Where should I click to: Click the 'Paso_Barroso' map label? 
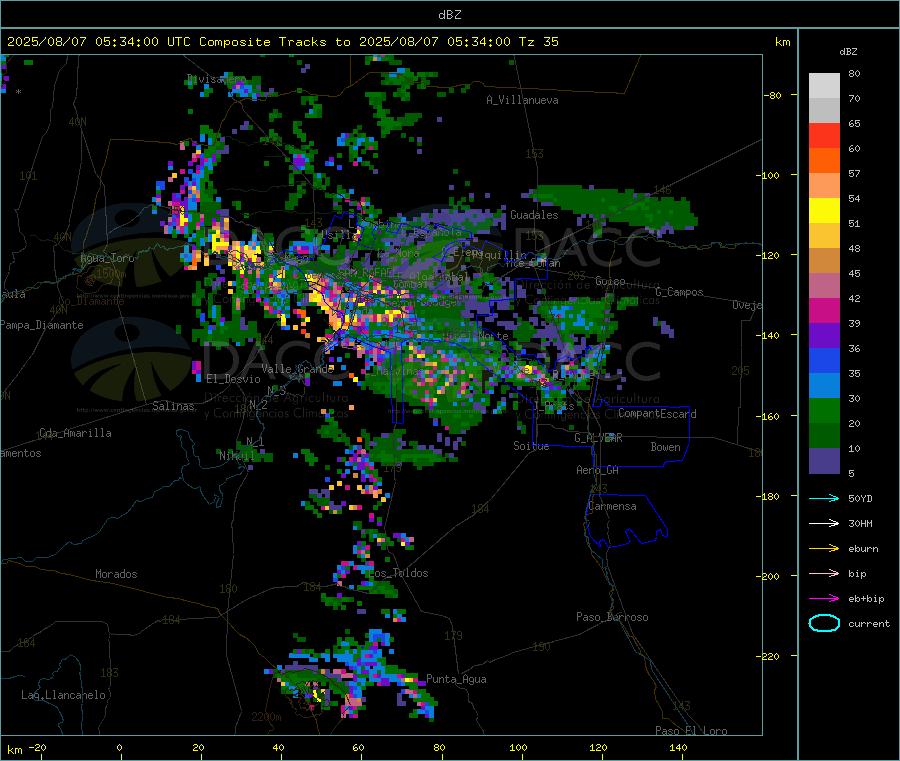(612, 617)
